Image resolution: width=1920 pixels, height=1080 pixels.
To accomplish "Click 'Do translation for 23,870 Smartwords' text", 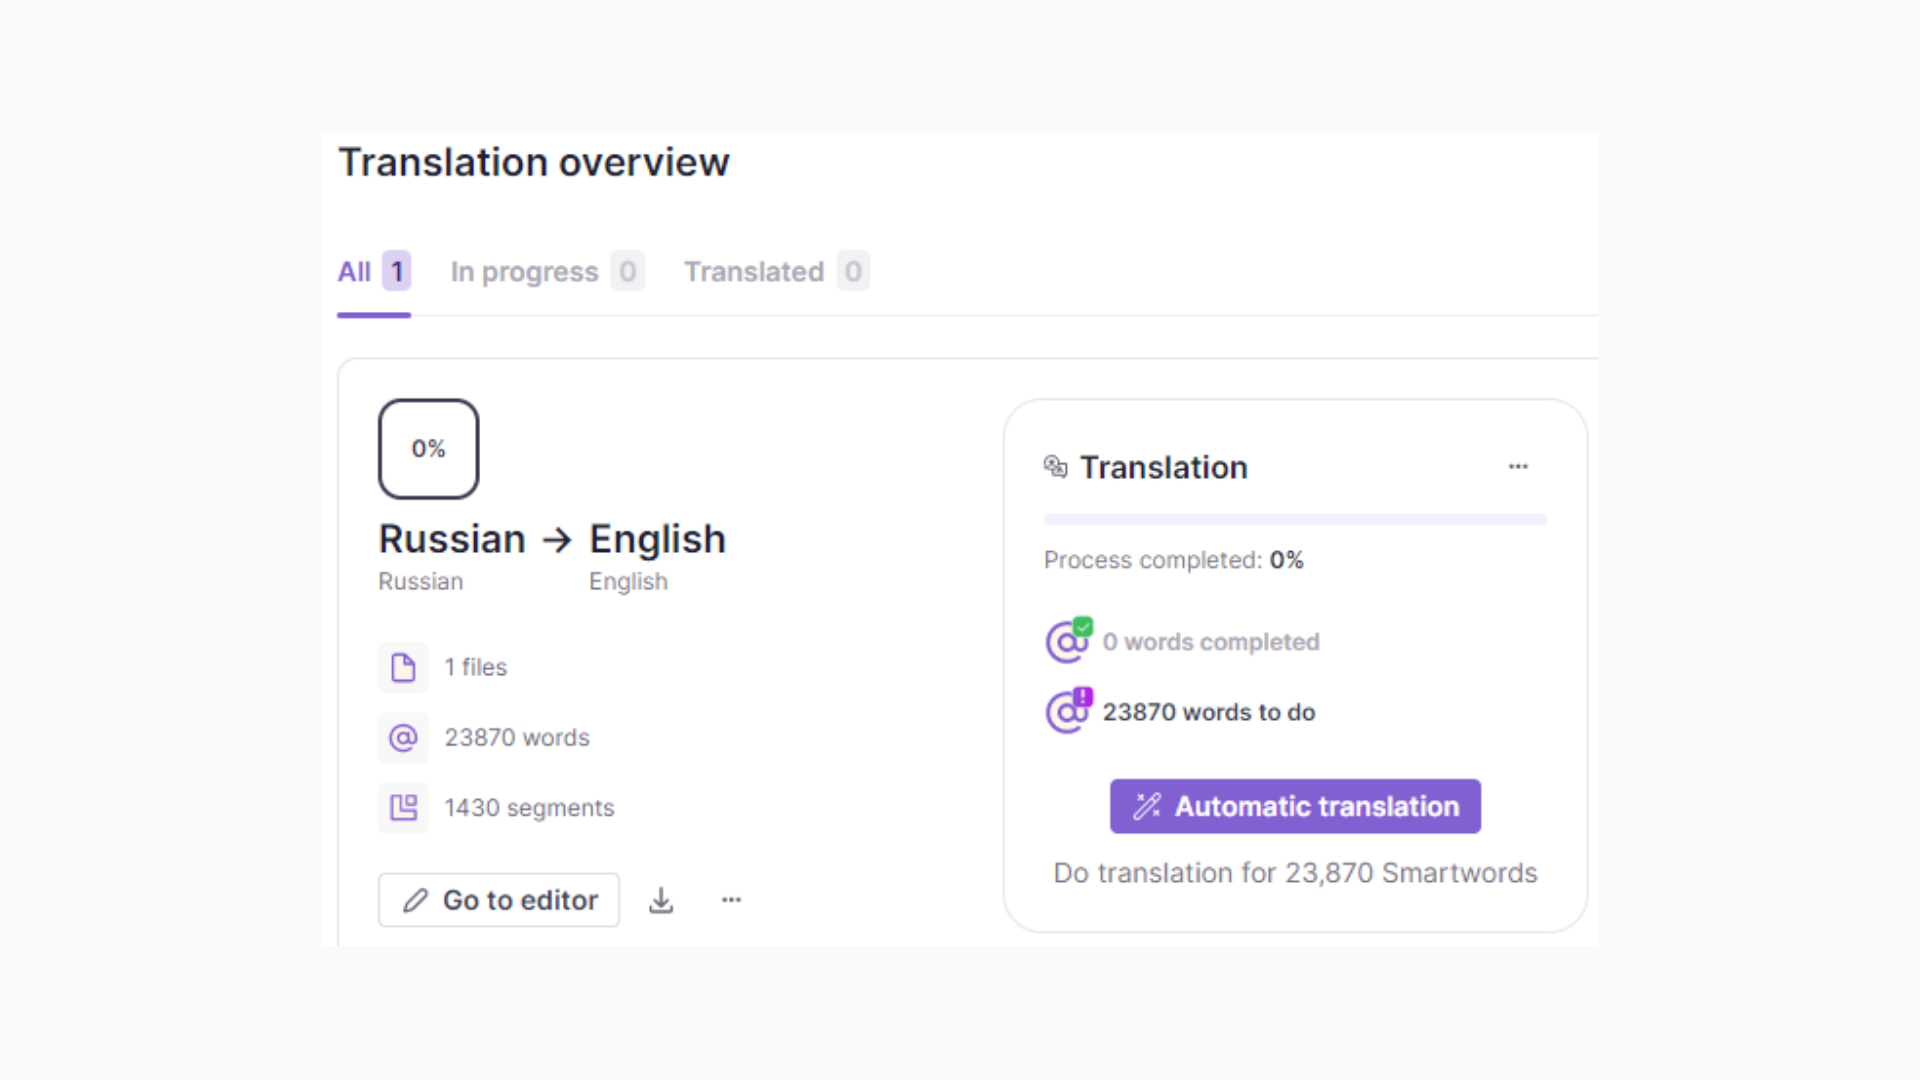I will tap(1295, 873).
